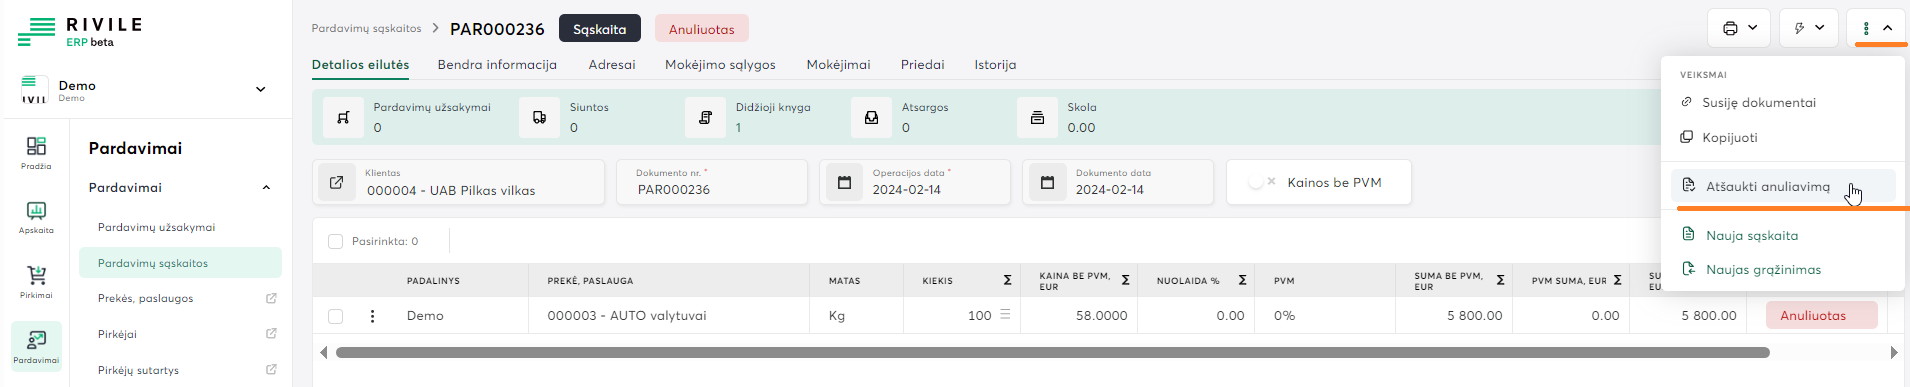Open Prekės, paslaugos in sidebar

[145, 298]
